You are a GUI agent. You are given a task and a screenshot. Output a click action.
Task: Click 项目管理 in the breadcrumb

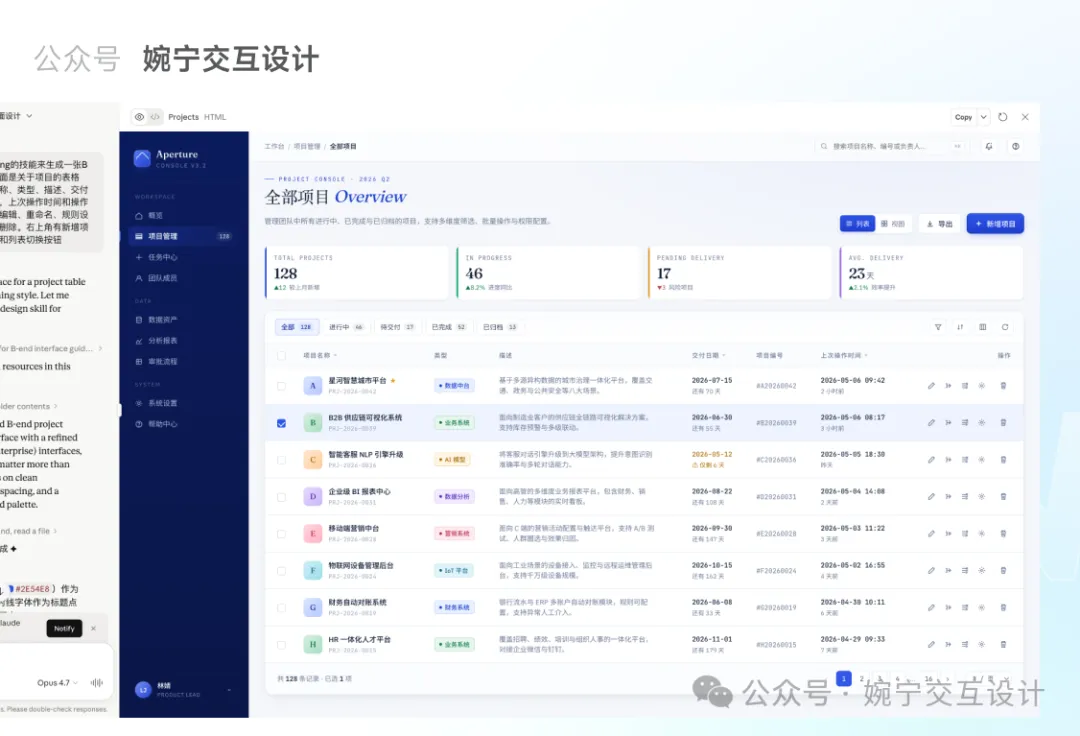click(307, 146)
